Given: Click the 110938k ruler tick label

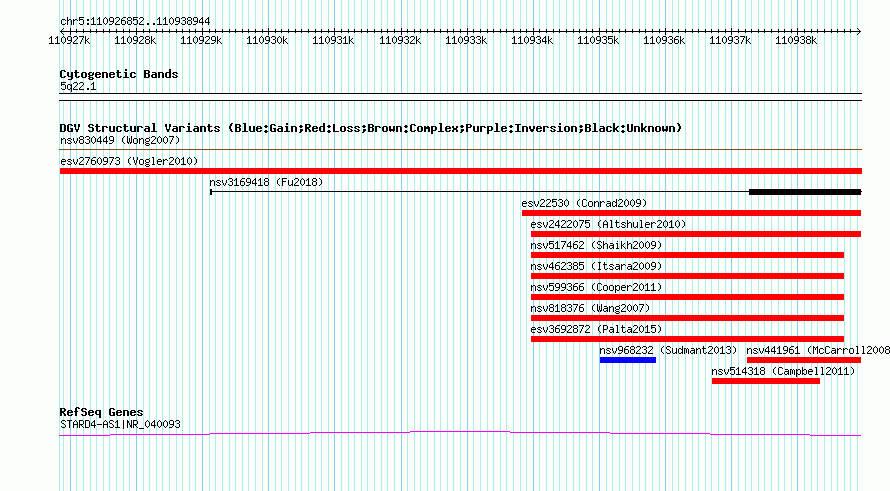Looking at the screenshot, I should coord(796,40).
